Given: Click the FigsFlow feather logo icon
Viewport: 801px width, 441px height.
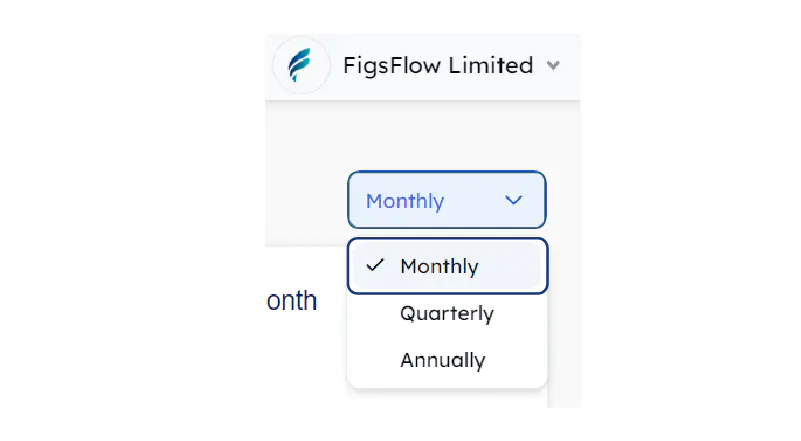Looking at the screenshot, I should coord(300,66).
